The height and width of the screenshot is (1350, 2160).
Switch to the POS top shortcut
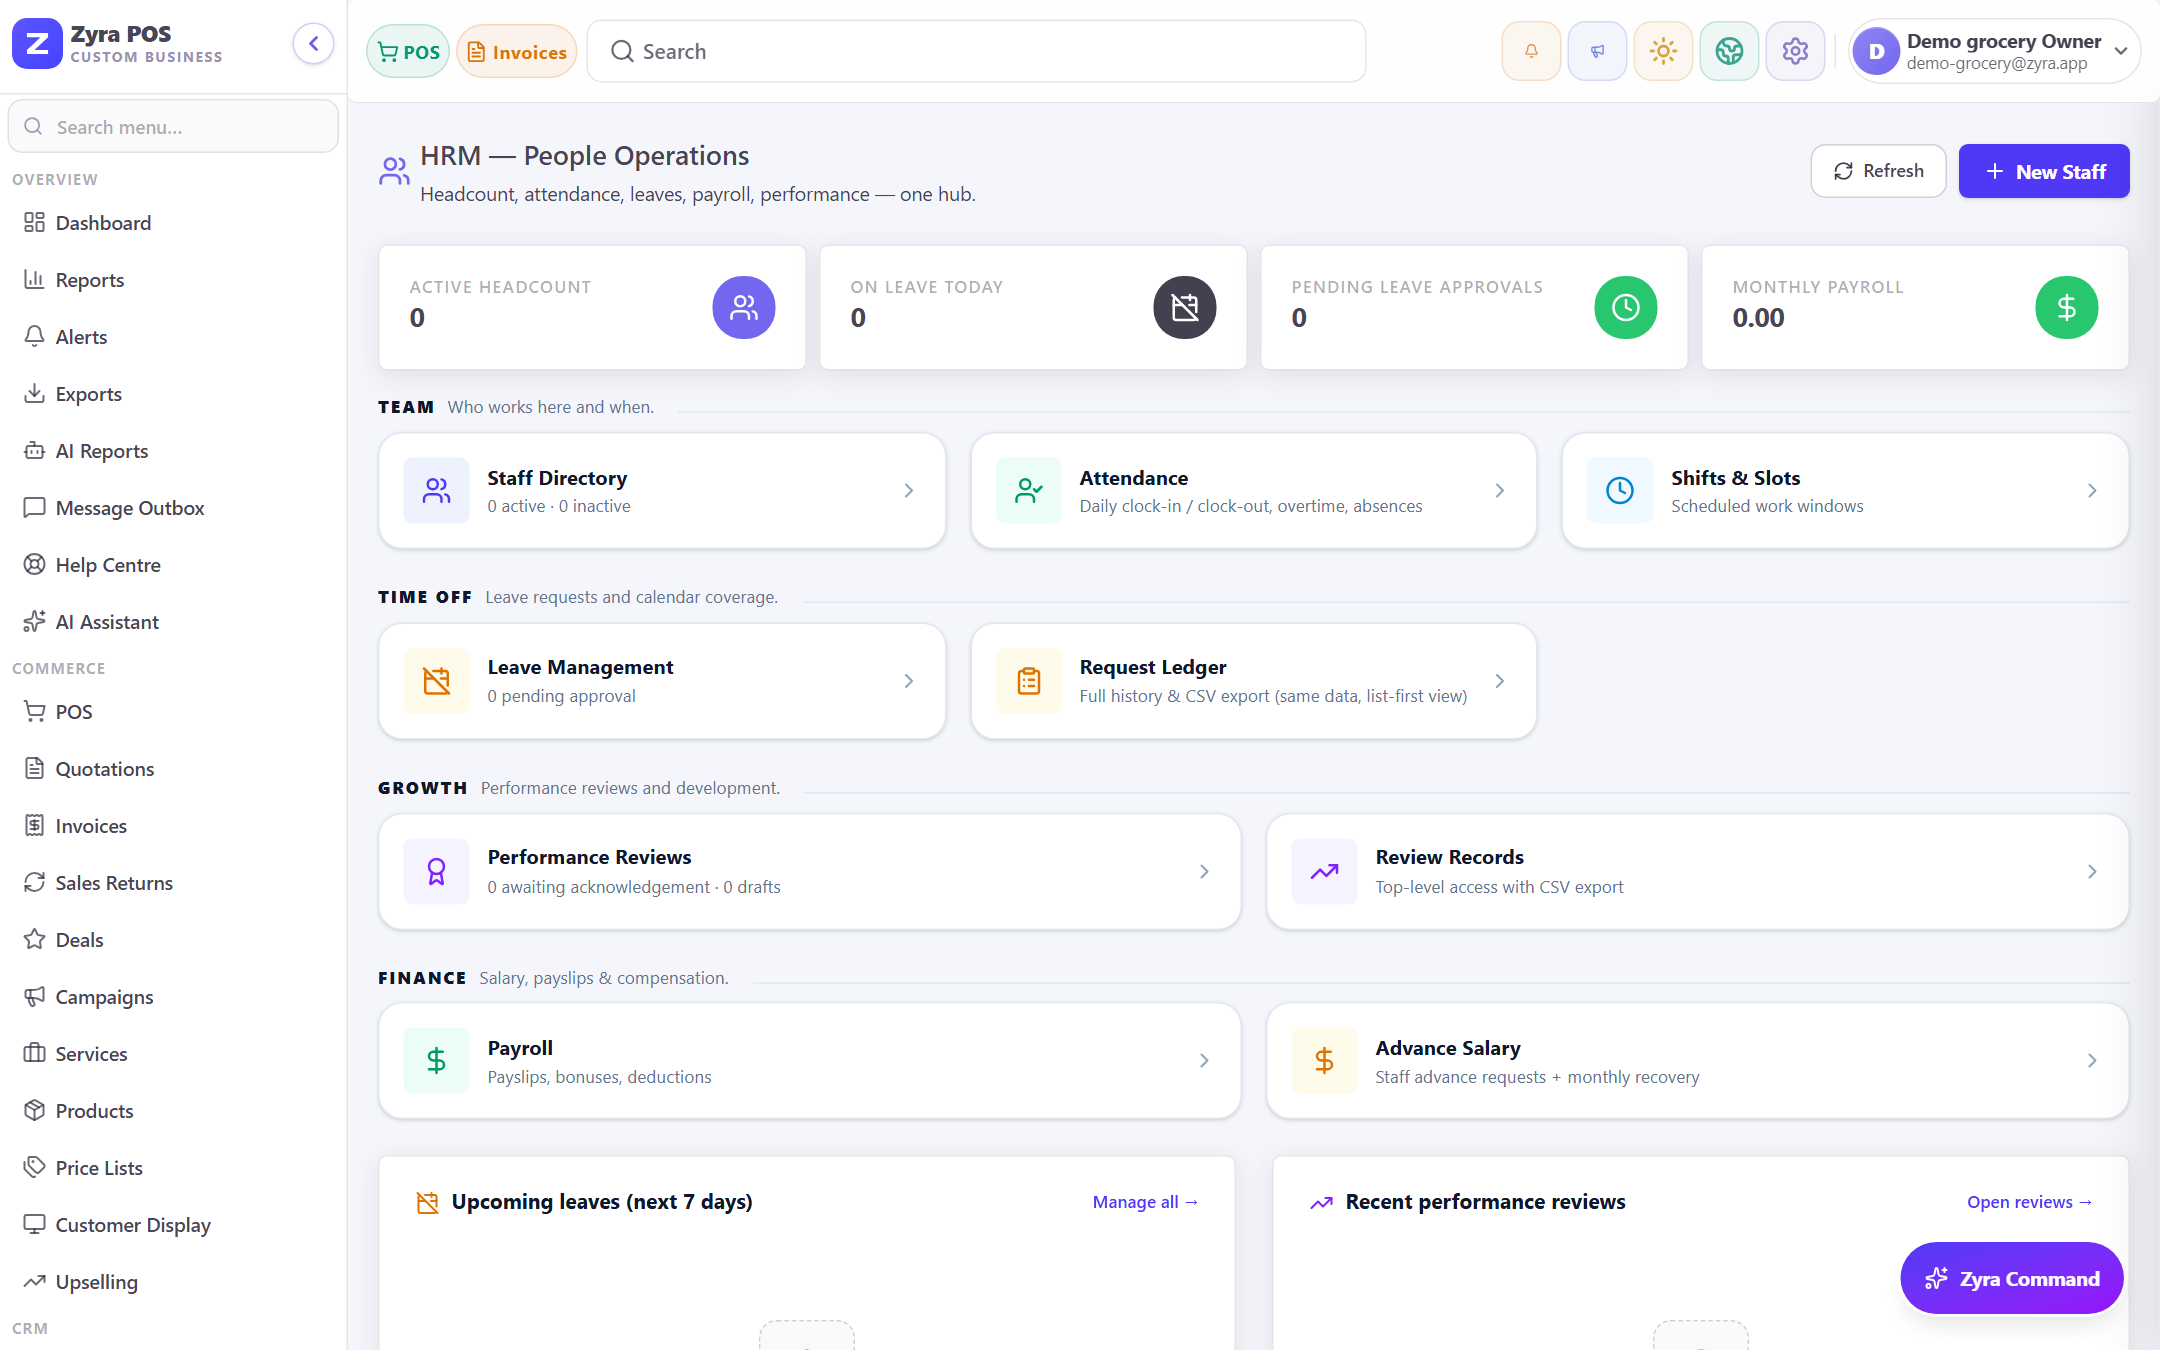click(408, 51)
